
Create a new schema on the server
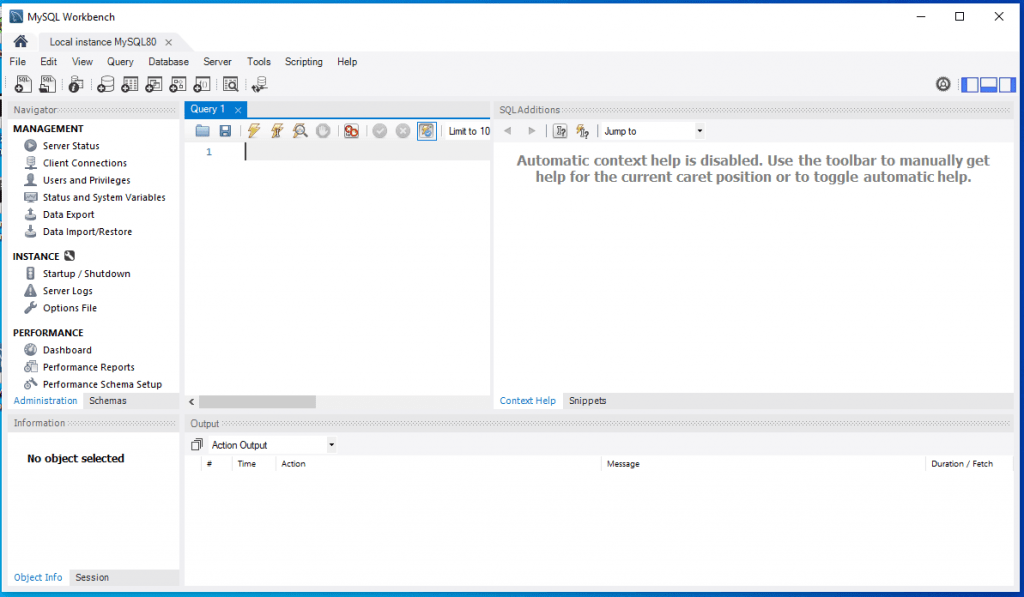click(106, 83)
